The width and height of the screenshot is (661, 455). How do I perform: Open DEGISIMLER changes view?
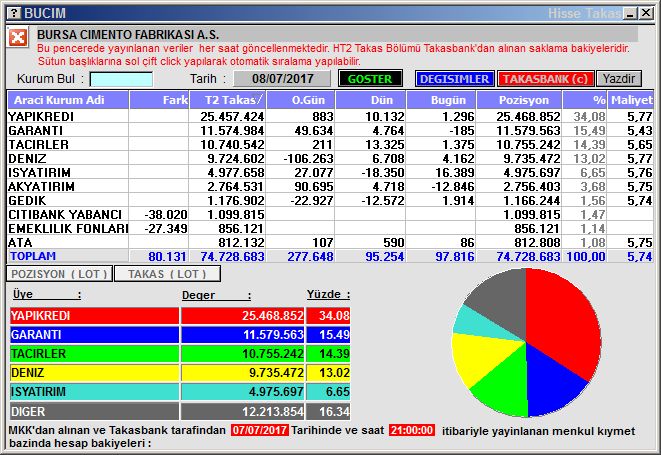[x=454, y=79]
